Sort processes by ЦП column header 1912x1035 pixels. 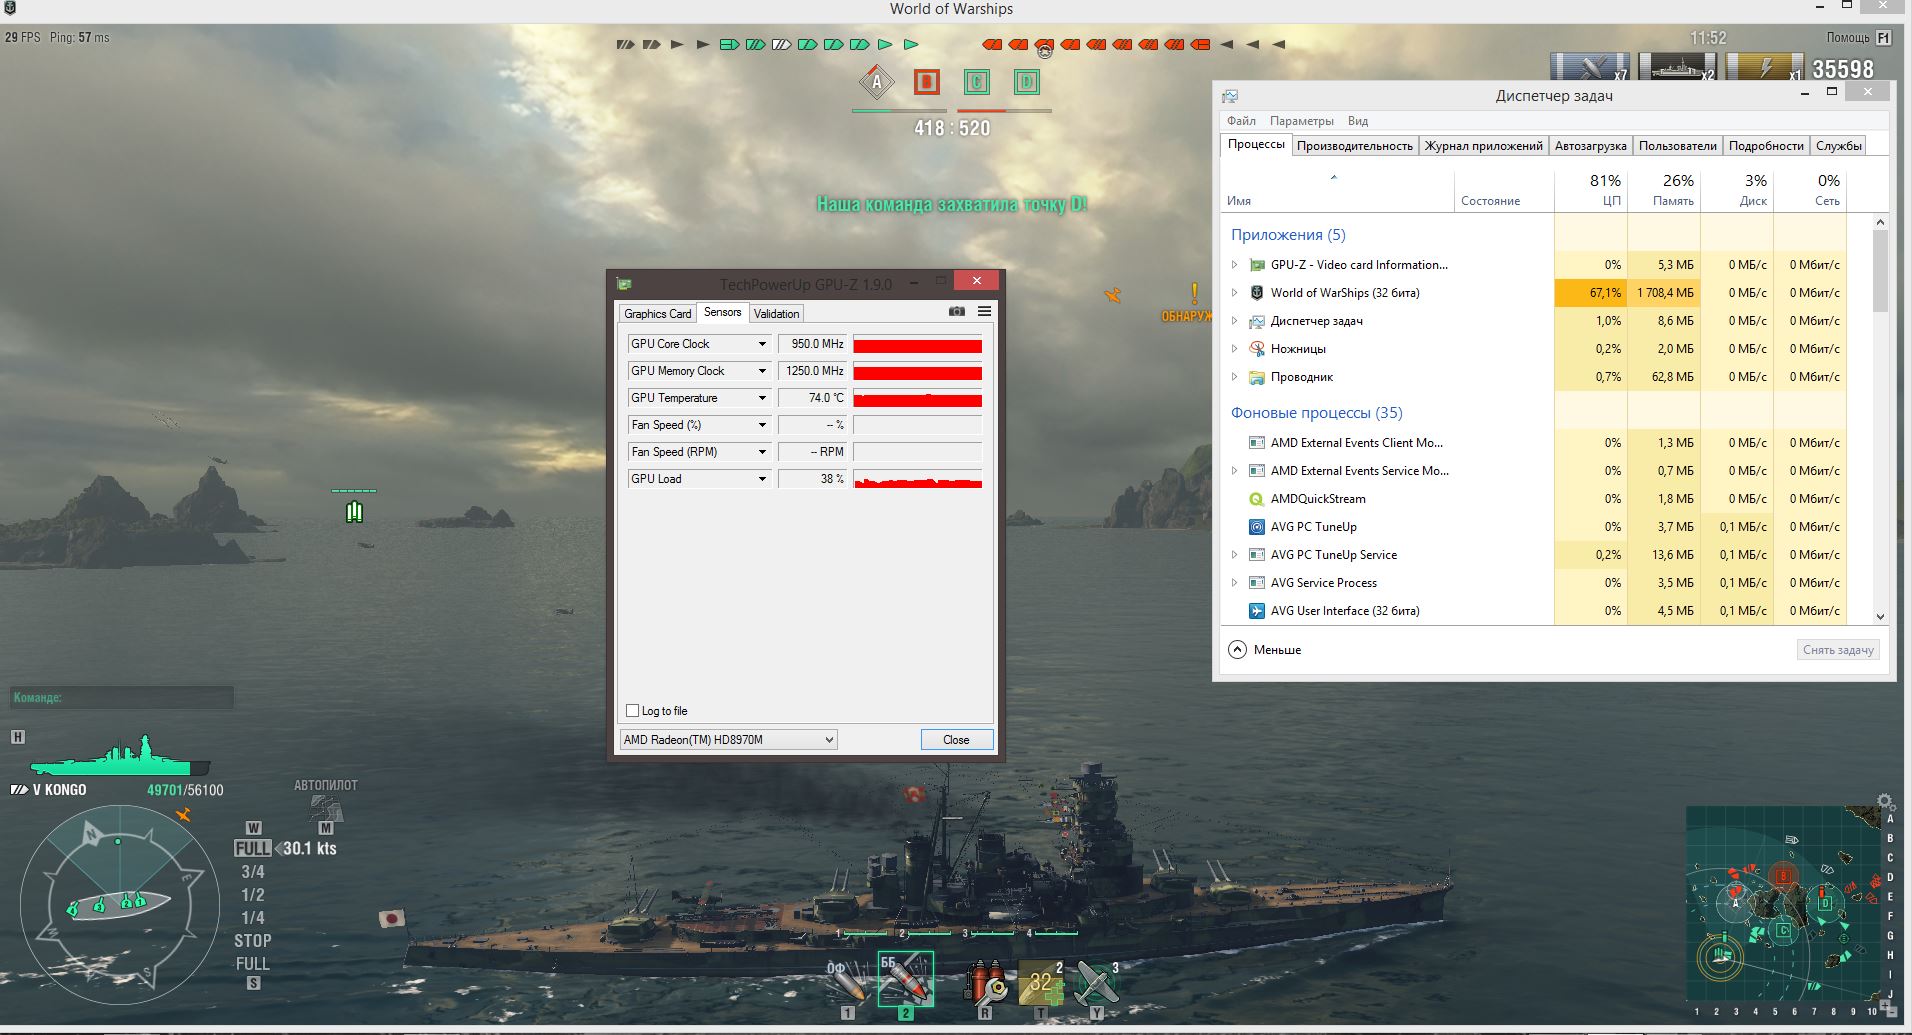(x=1591, y=190)
